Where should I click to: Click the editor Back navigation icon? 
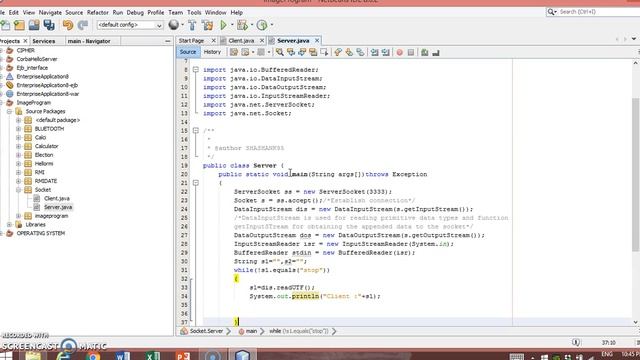coord(245,52)
